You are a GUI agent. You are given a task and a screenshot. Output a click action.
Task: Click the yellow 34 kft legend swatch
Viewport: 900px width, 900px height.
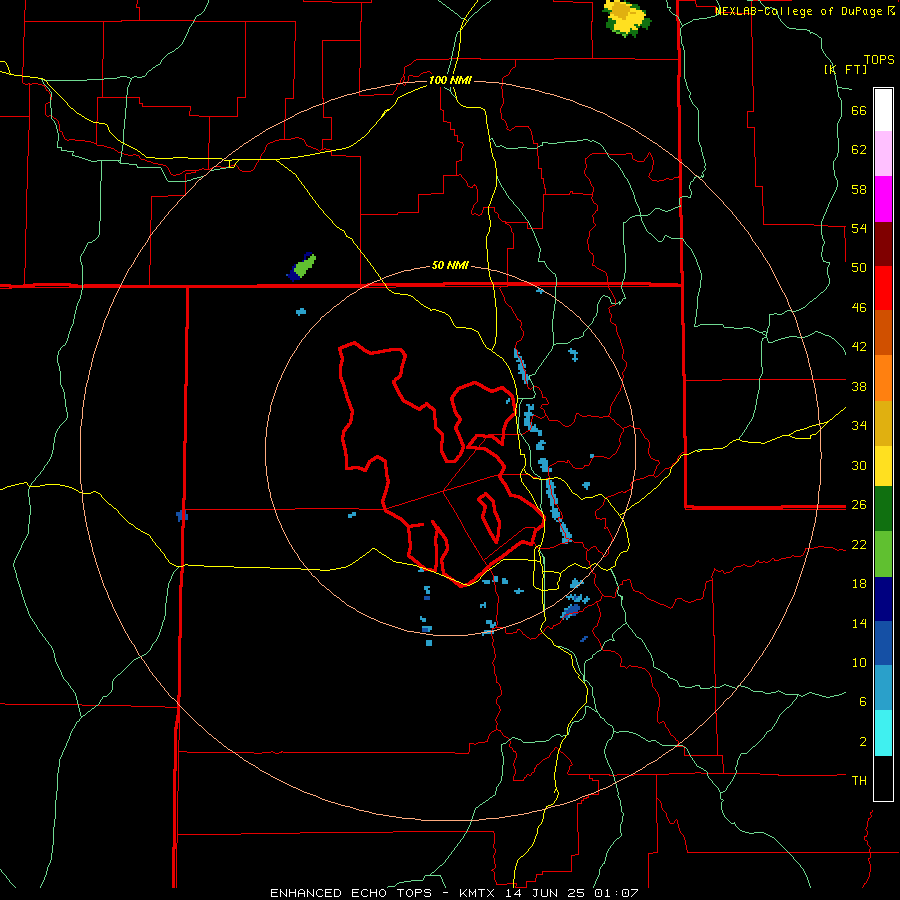tap(883, 466)
